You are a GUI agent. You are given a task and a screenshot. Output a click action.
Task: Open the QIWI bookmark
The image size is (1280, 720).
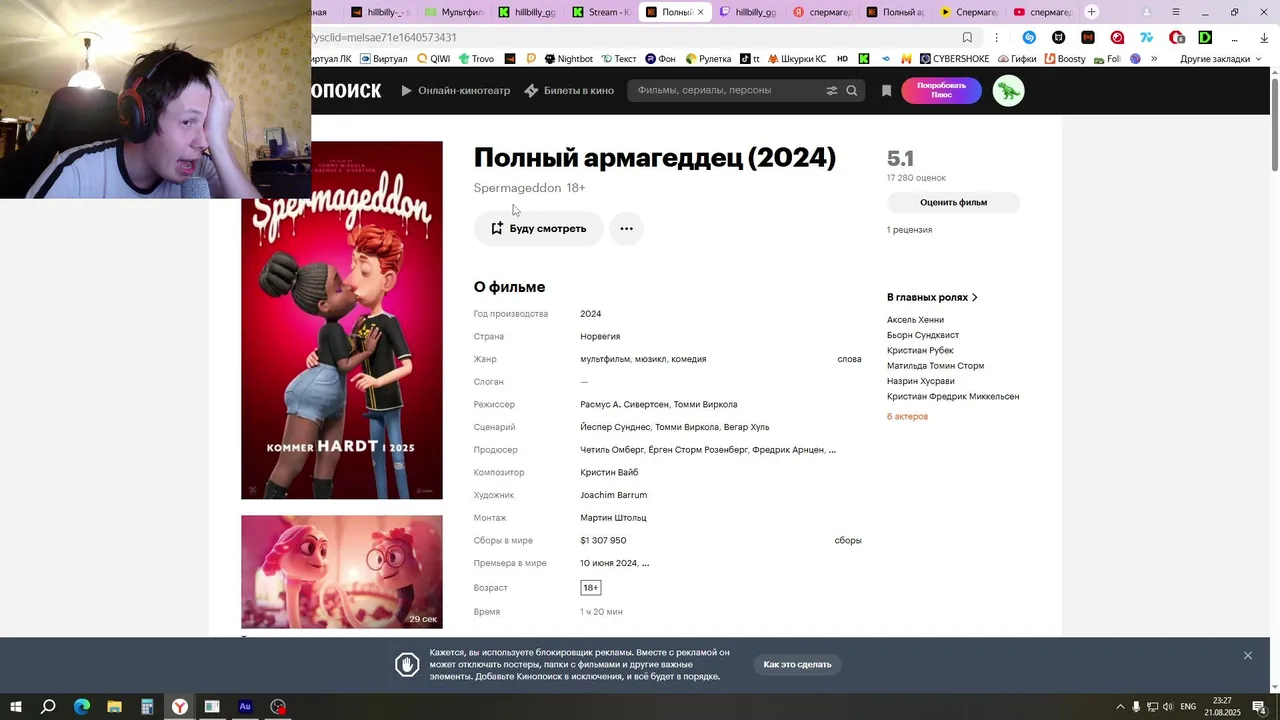tap(434, 59)
